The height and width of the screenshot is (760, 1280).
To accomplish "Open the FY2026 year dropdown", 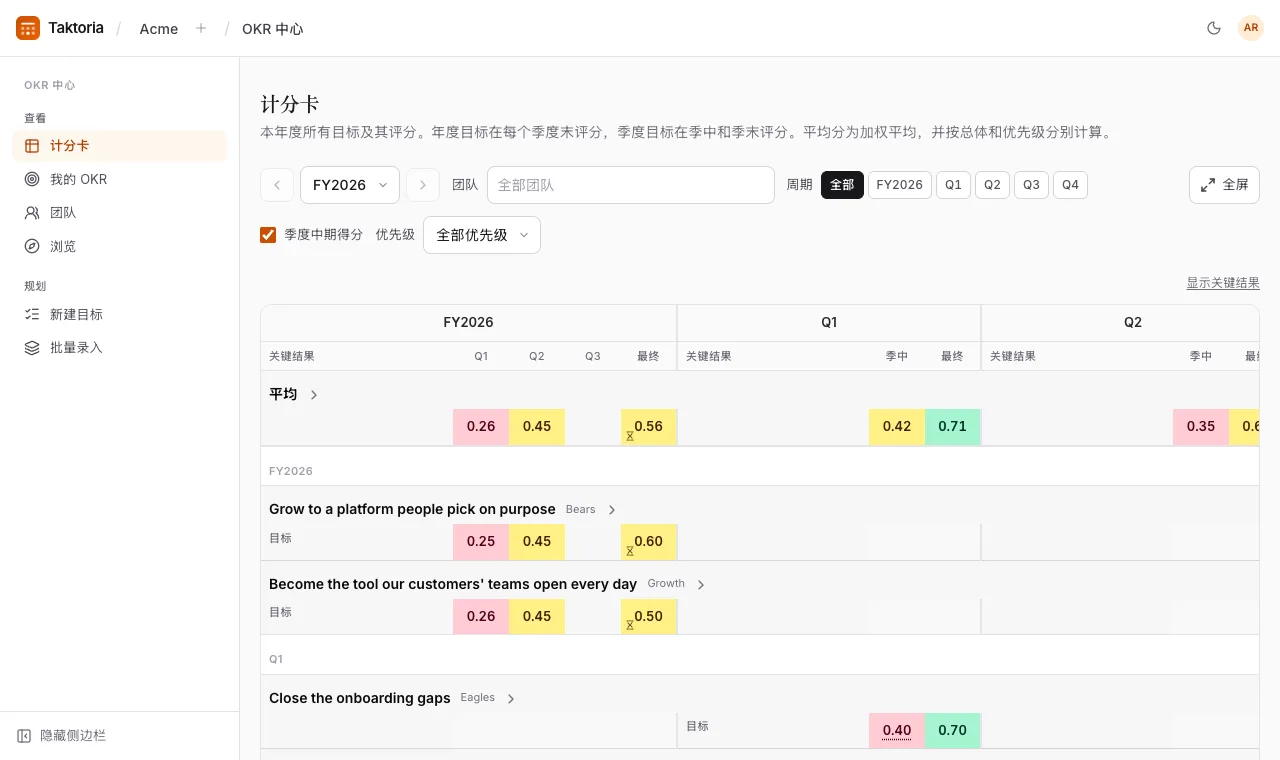I will [350, 185].
